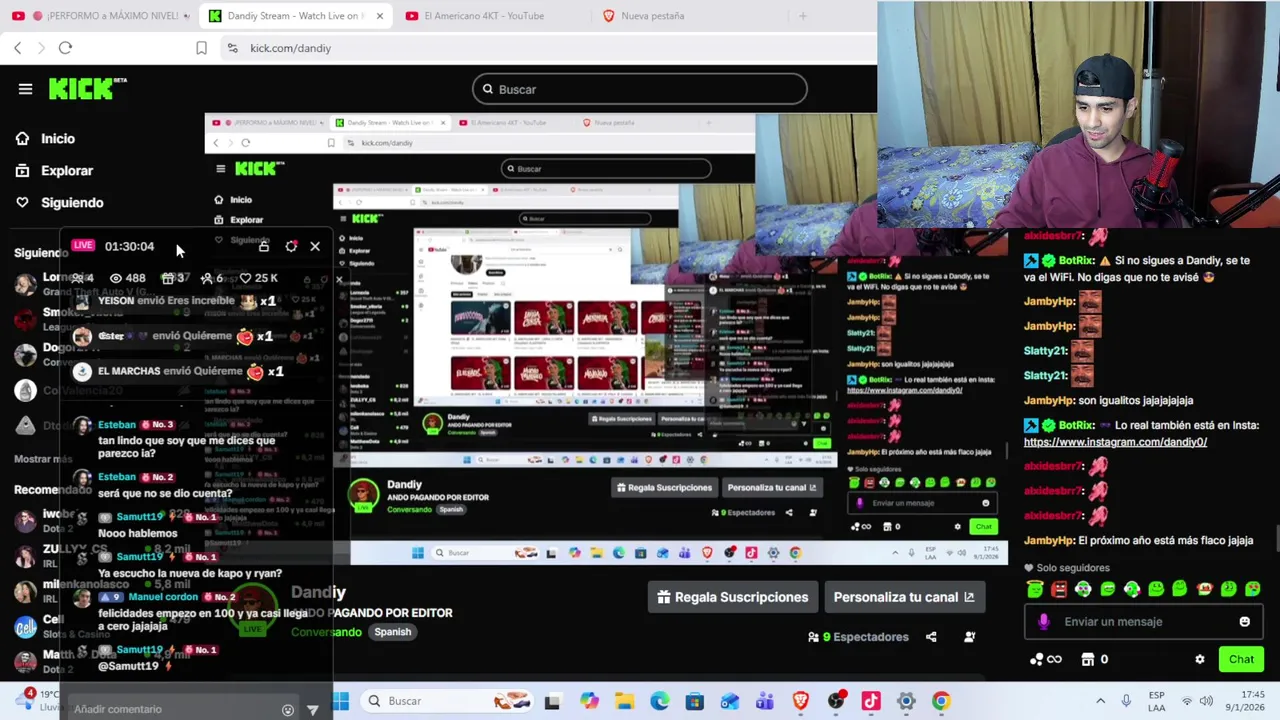Open the instagram.com/dandiy0 link in chat
Screen dimensions: 1280x720
pos(1115,442)
